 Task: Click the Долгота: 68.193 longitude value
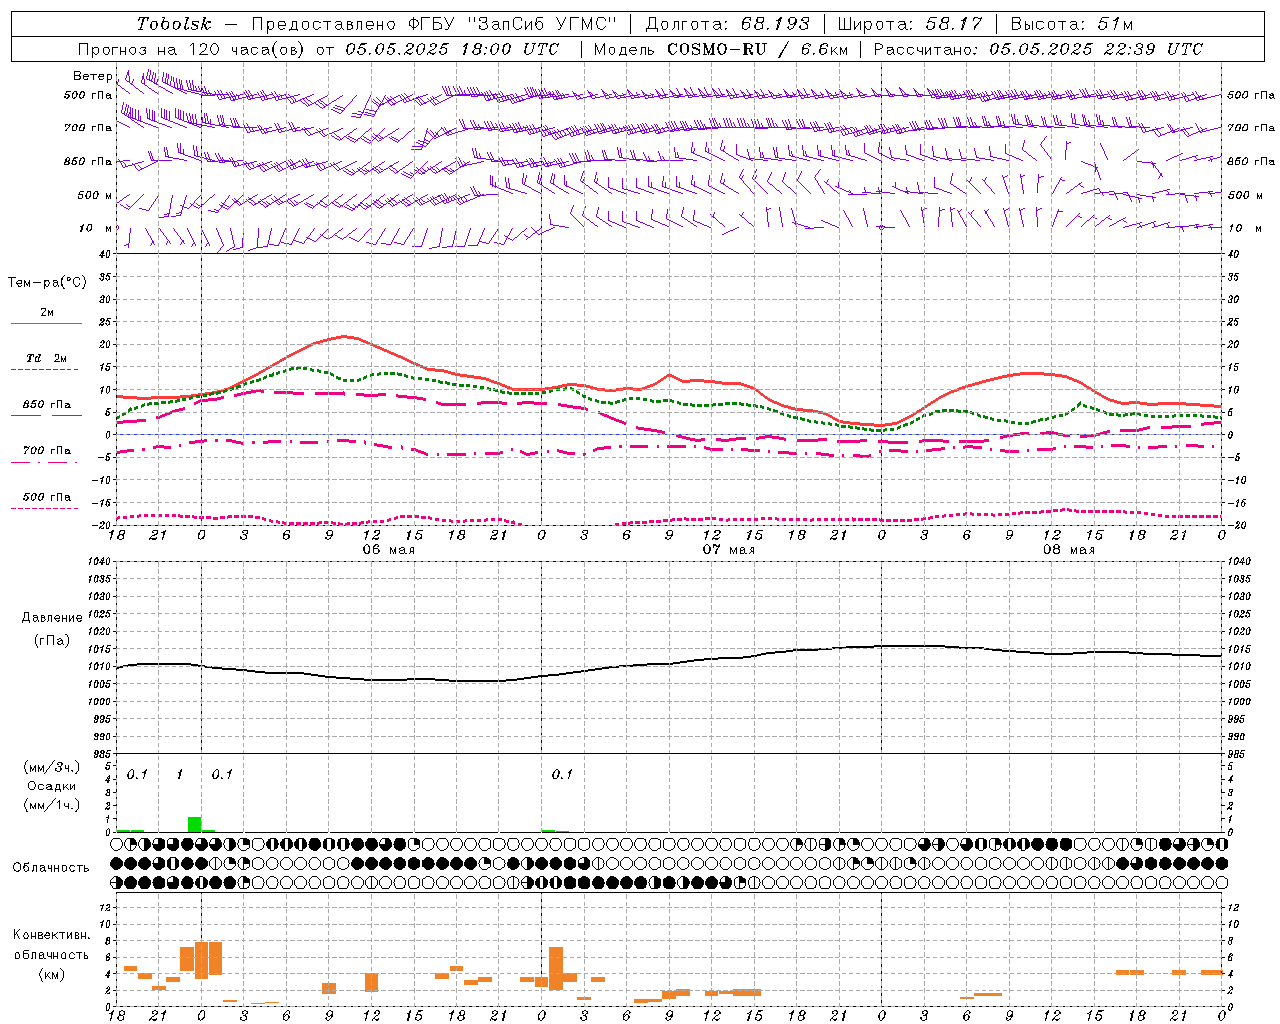coord(727,24)
